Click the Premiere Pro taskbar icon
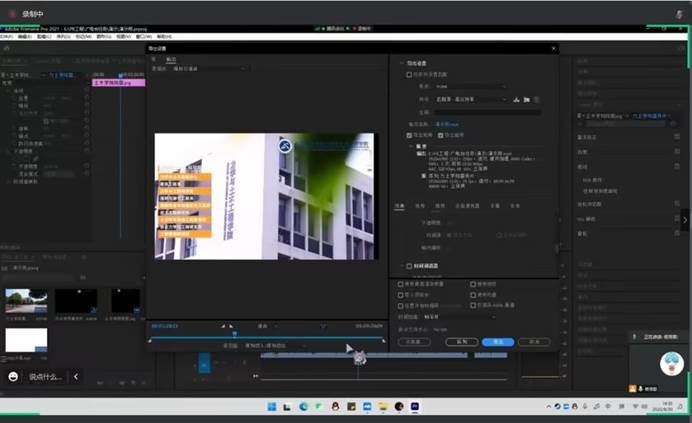This screenshot has height=423, width=692. click(415, 407)
